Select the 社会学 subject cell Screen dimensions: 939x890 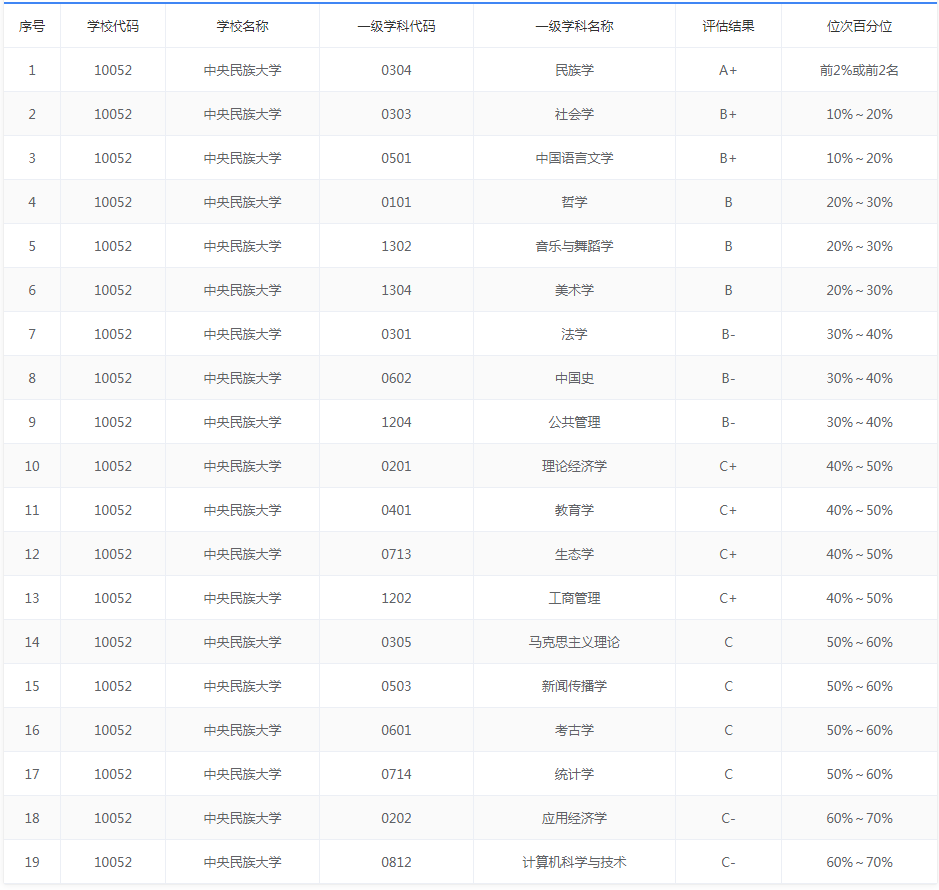click(x=574, y=114)
